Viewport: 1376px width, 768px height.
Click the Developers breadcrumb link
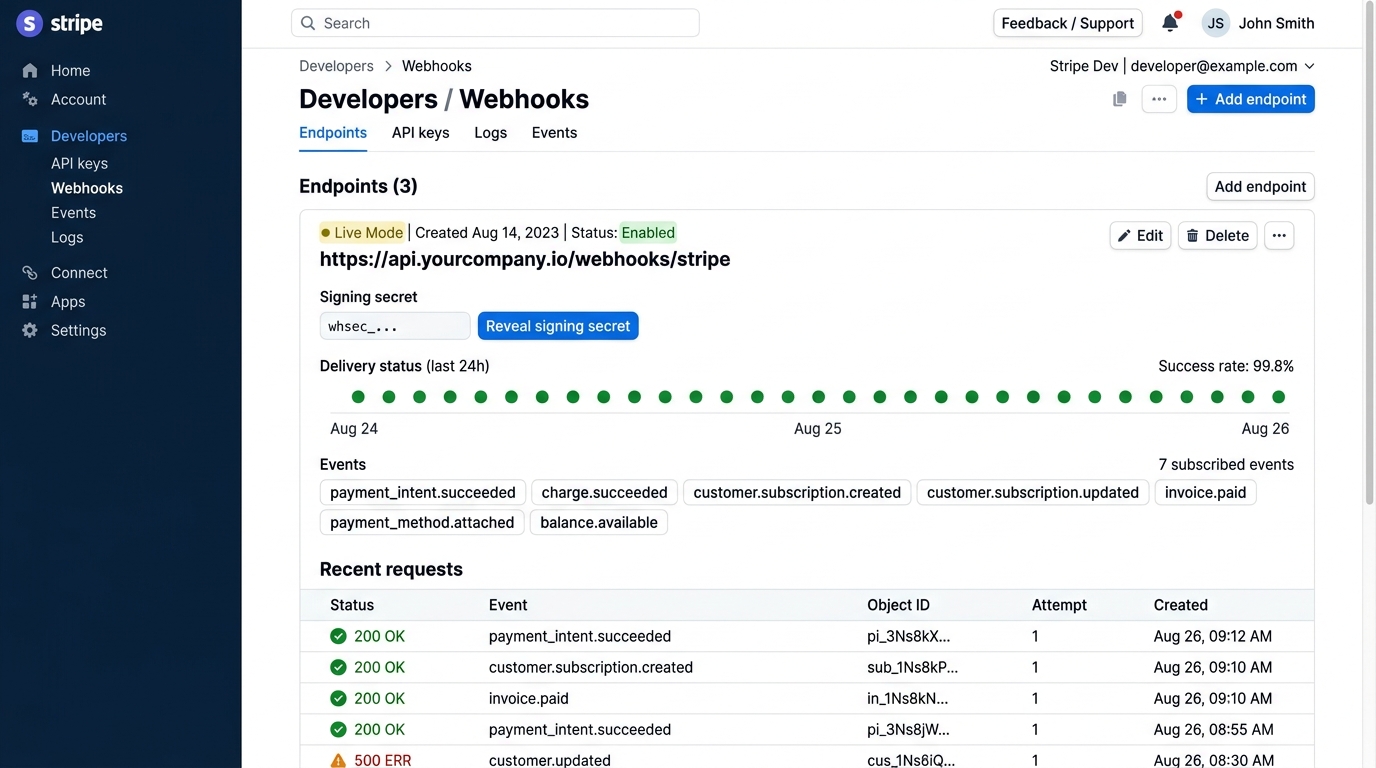click(x=336, y=66)
